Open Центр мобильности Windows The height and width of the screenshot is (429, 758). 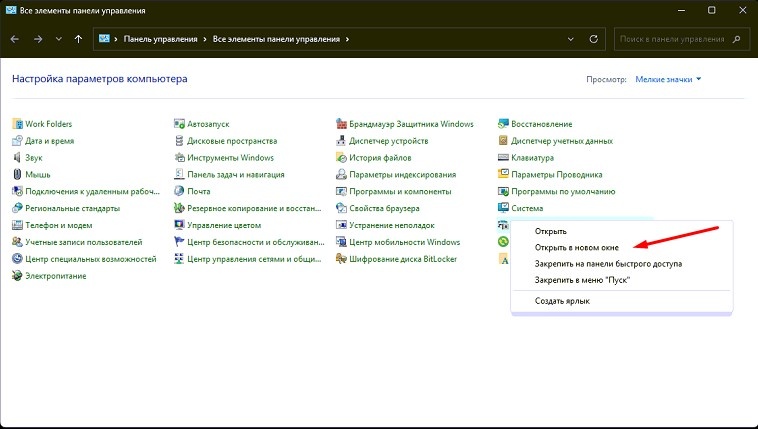[405, 242]
